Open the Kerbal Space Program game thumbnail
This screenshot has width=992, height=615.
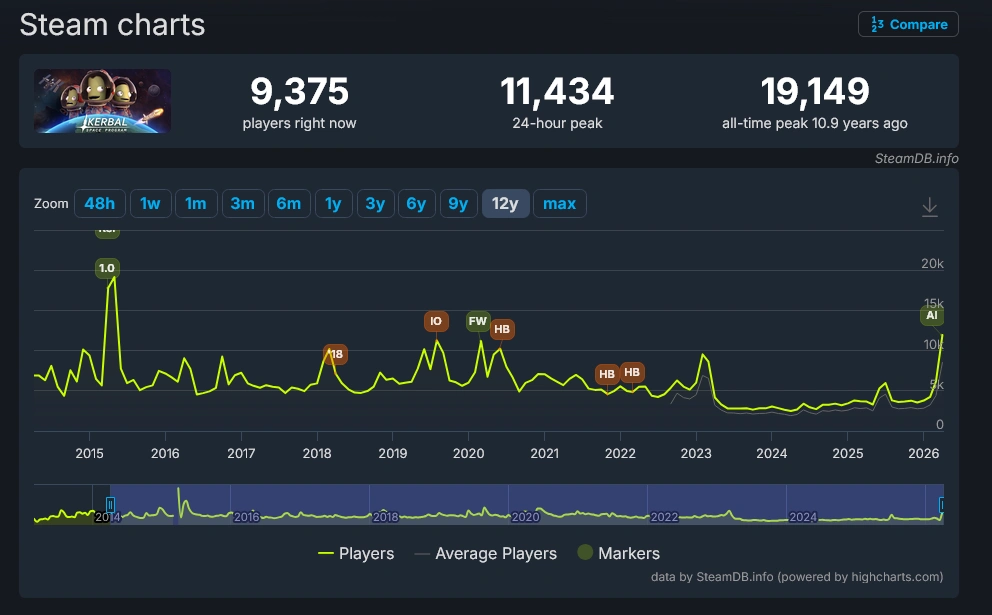[x=102, y=101]
